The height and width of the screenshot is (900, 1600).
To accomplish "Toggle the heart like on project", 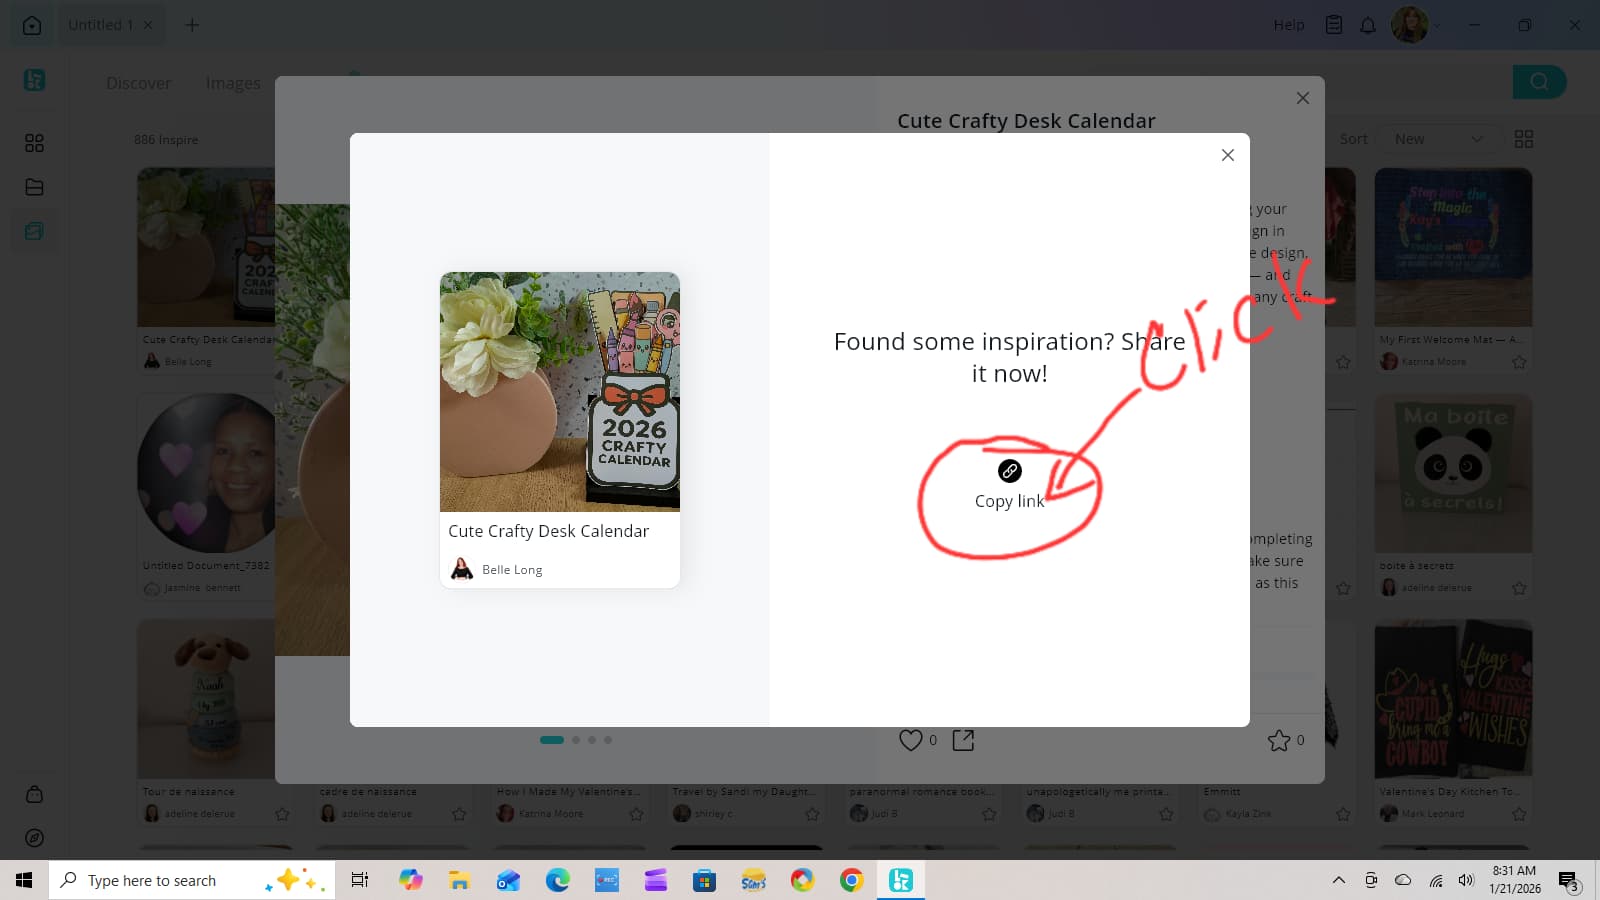I will pos(910,740).
